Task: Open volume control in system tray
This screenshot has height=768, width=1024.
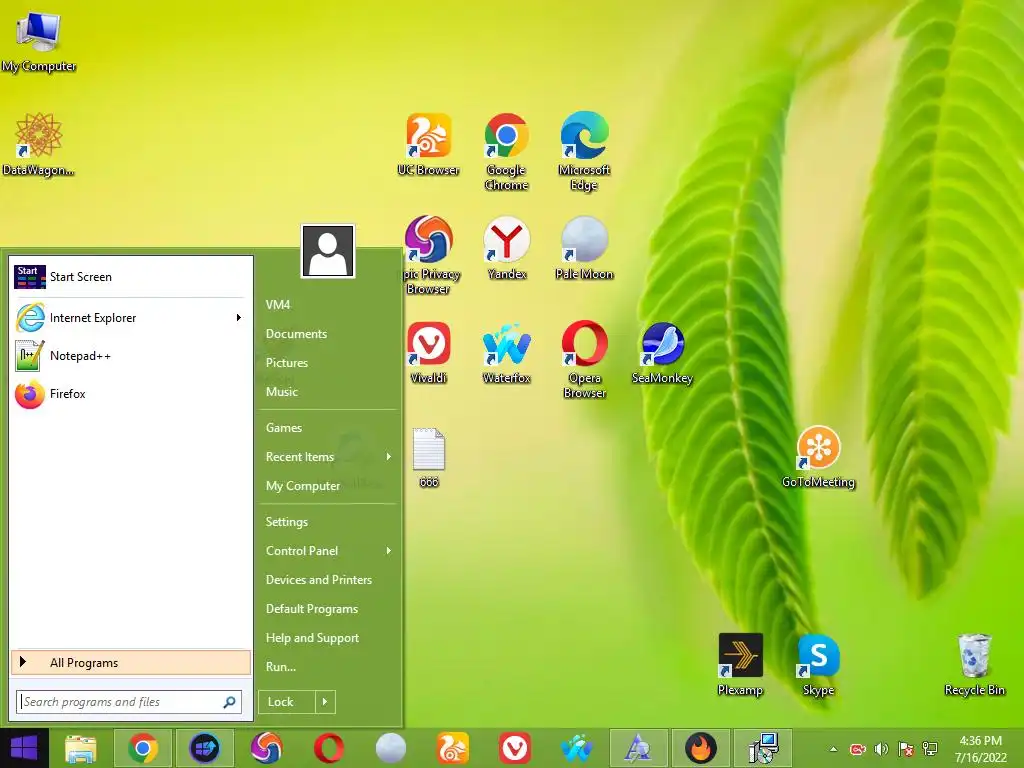Action: point(882,749)
